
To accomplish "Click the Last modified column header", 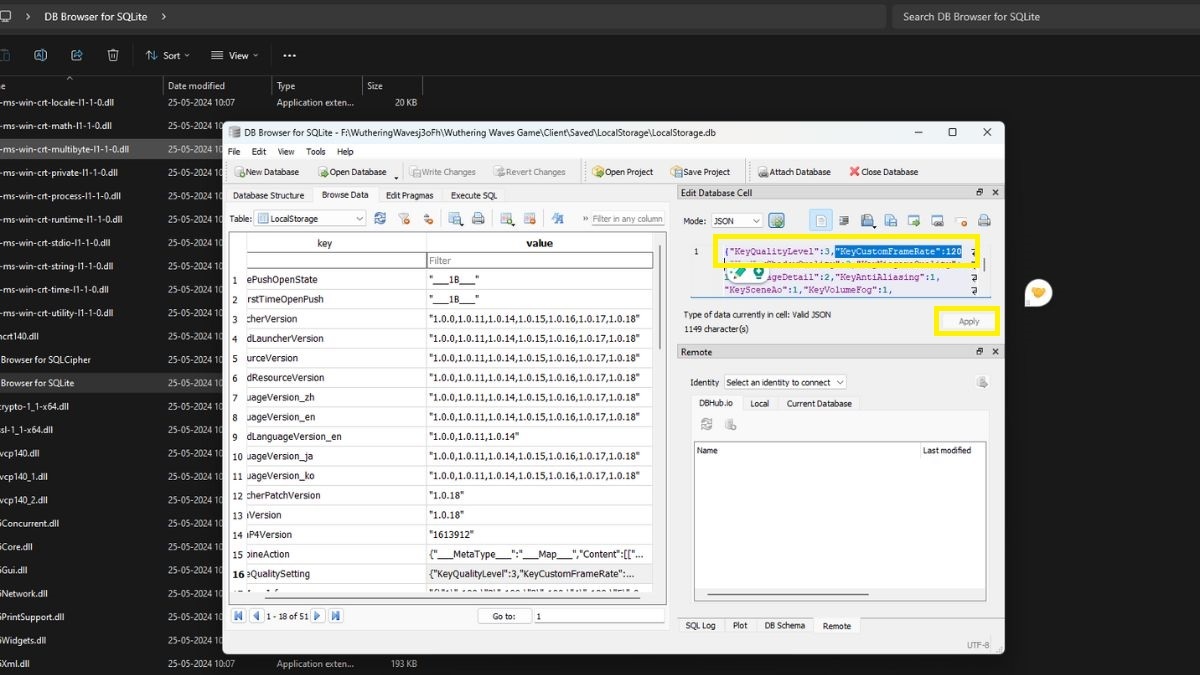I will pos(951,450).
